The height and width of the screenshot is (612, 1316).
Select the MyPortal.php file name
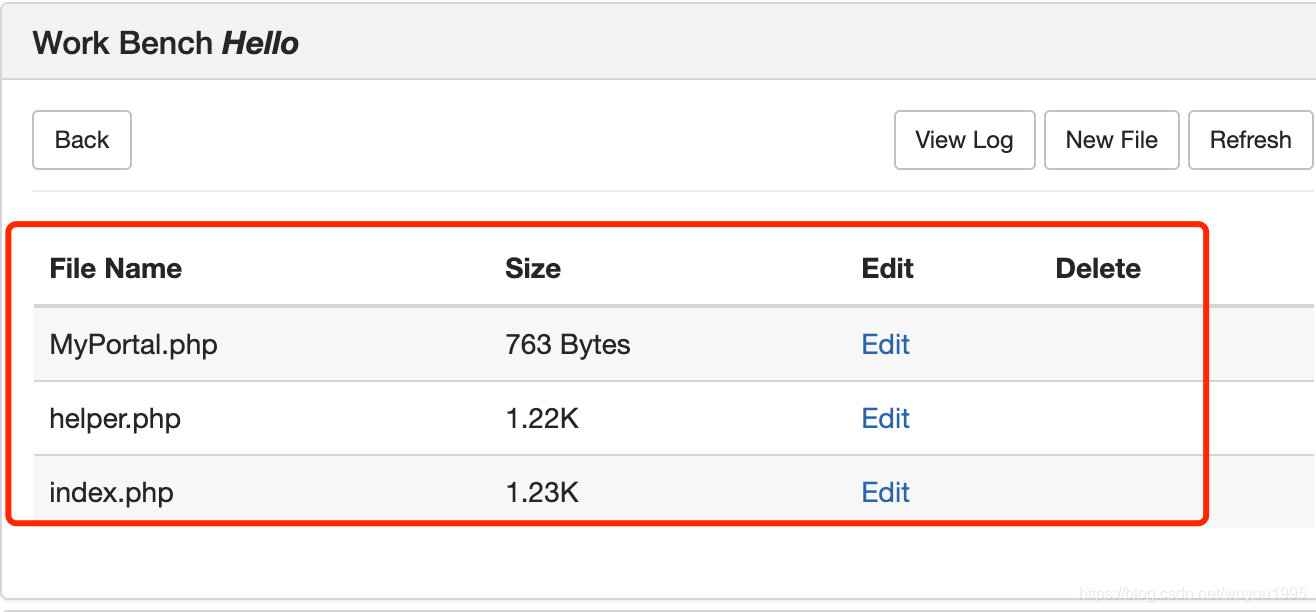coord(134,345)
